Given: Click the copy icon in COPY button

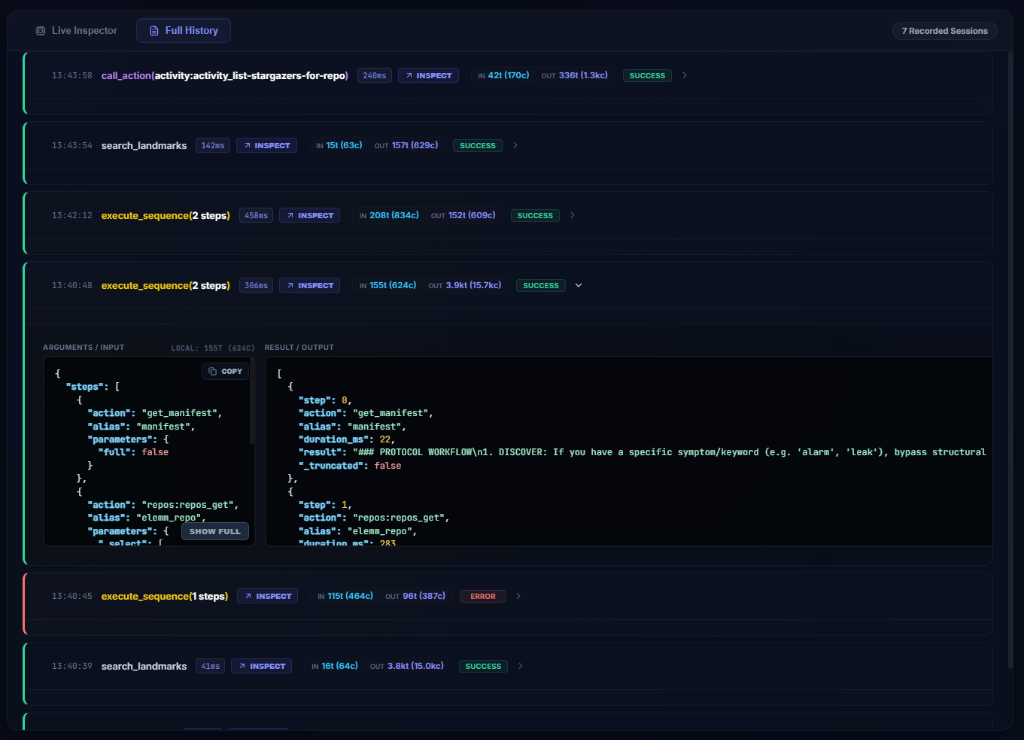Looking at the screenshot, I should click(212, 371).
